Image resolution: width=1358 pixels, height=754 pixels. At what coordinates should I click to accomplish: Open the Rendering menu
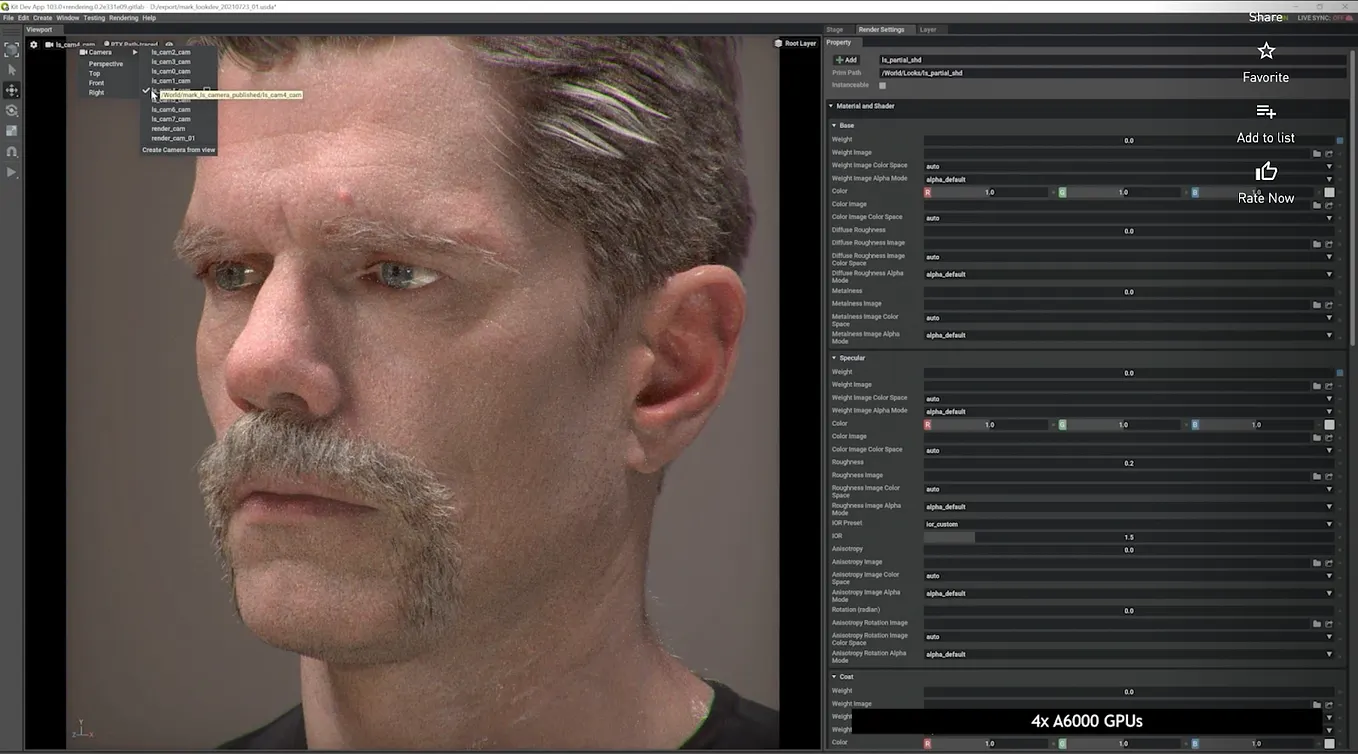click(x=123, y=18)
